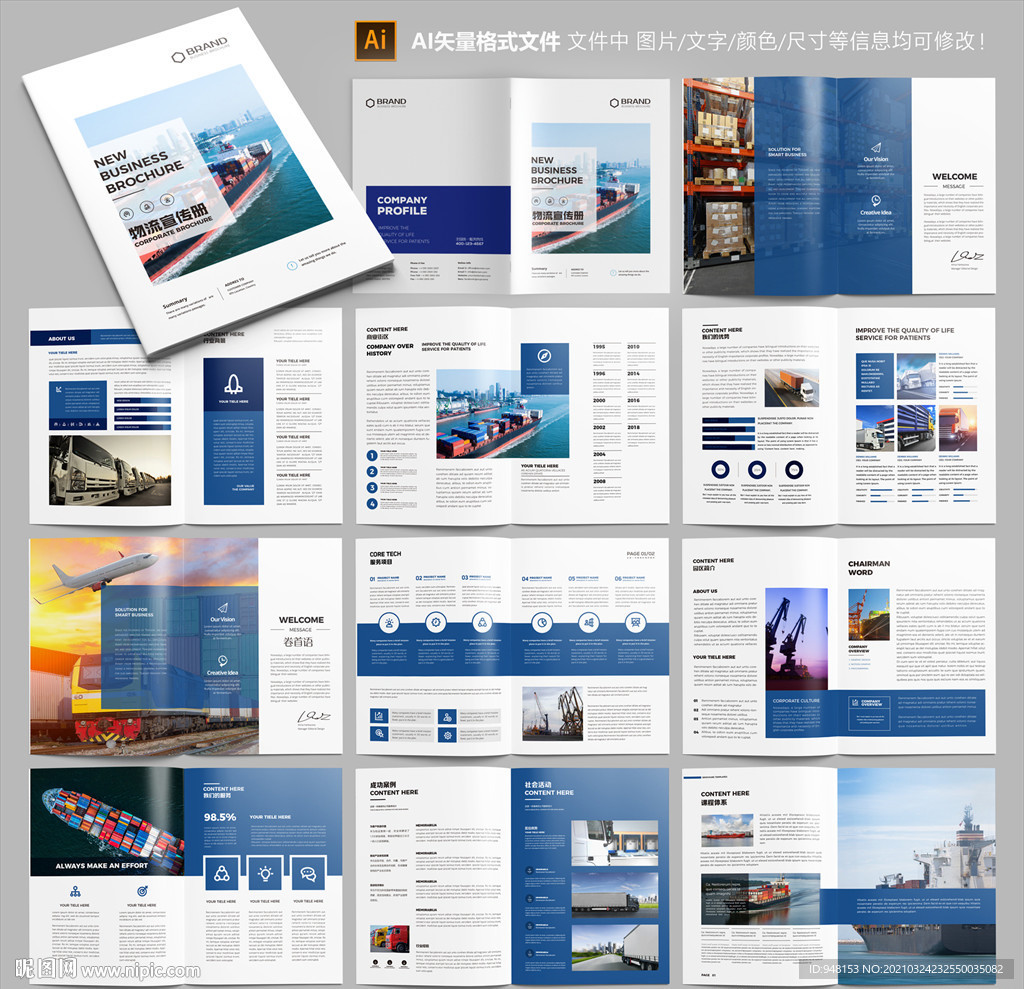Click the compass icon on history page

point(544,356)
